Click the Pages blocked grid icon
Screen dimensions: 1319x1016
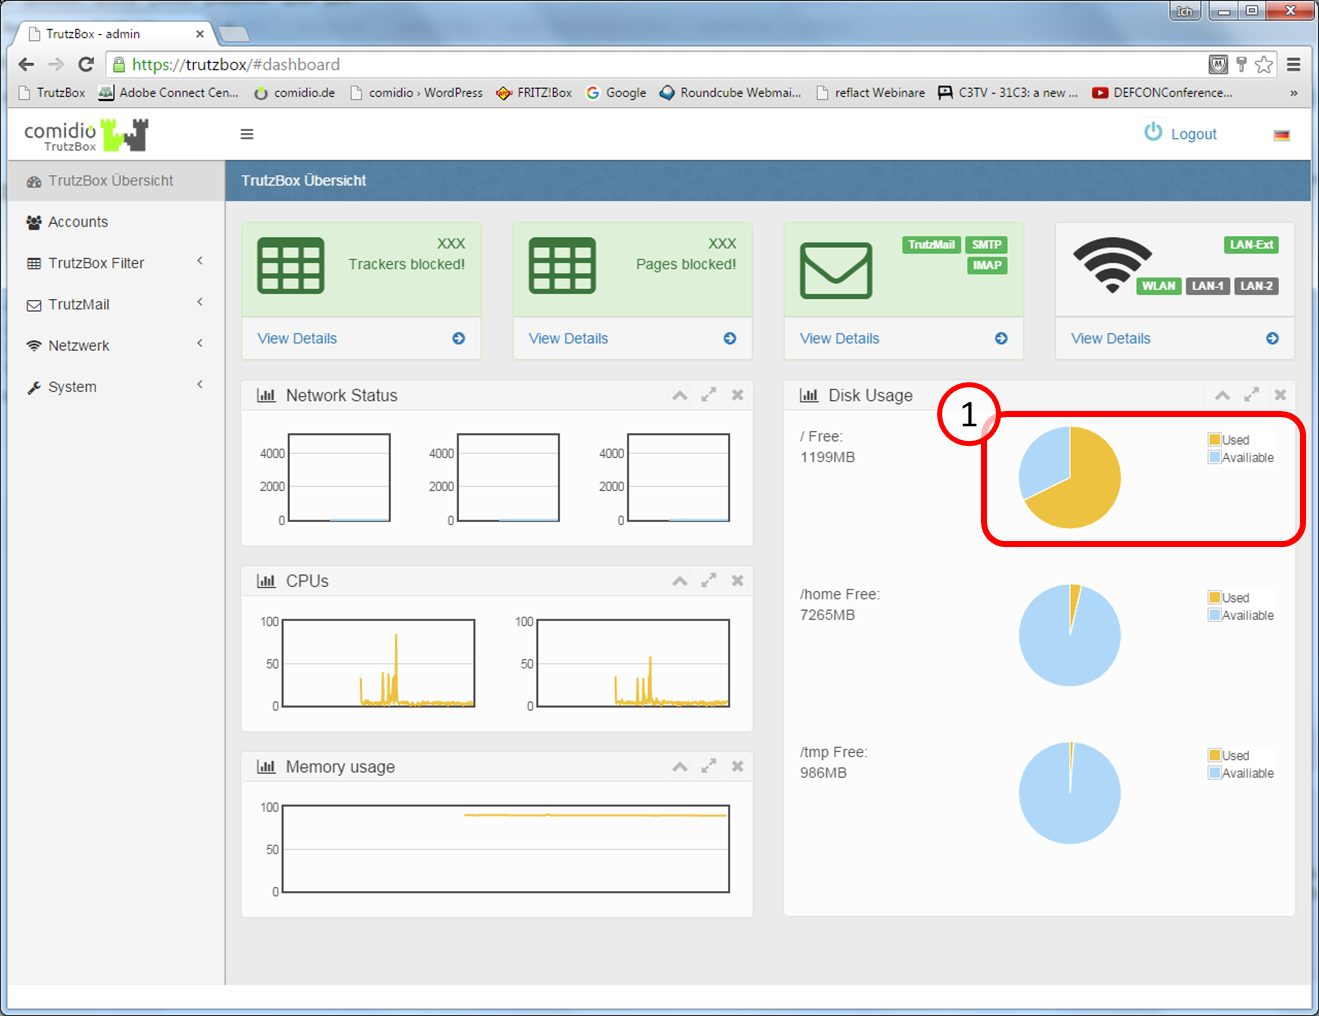coord(562,265)
